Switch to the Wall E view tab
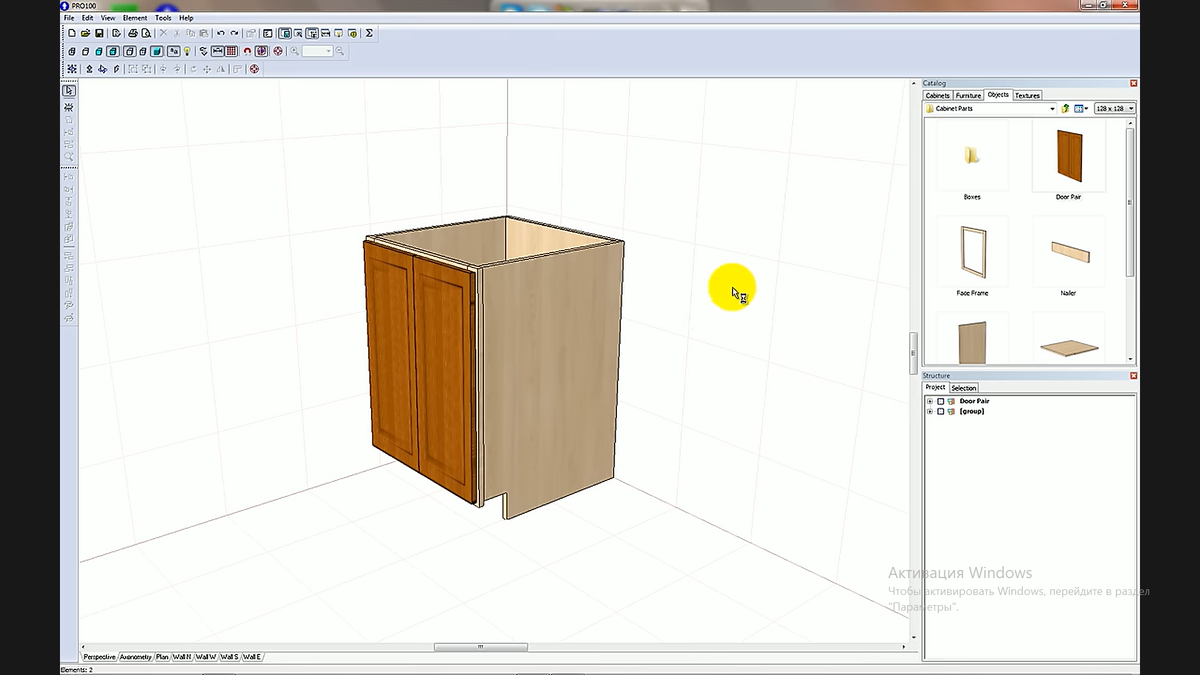 (x=252, y=657)
